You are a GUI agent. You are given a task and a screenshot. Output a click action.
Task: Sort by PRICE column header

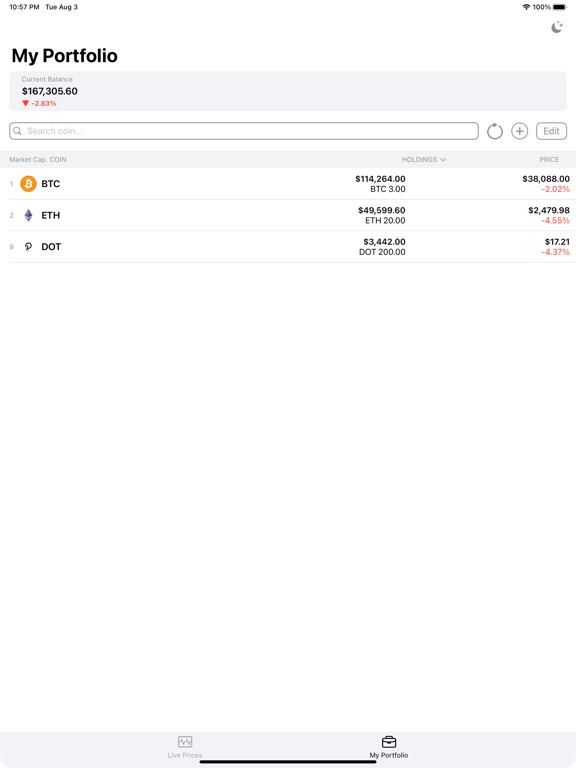(549, 160)
